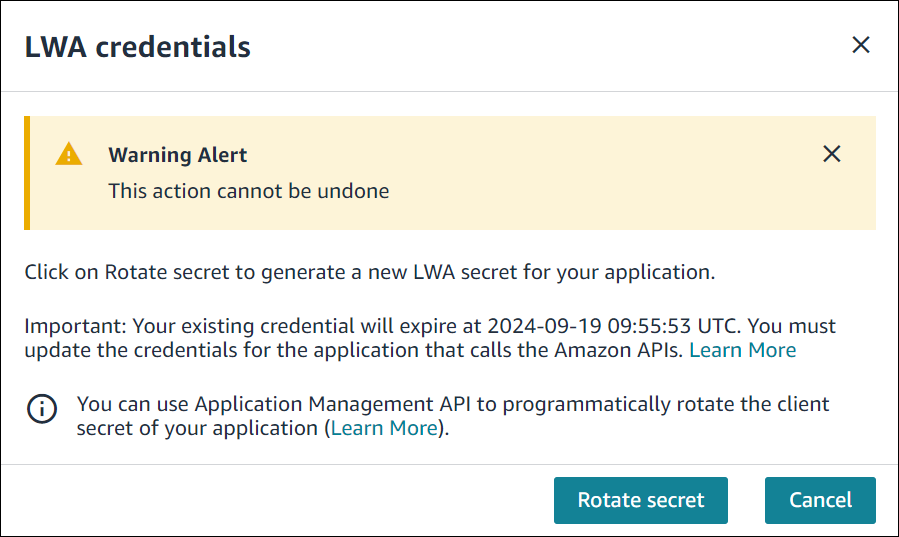The height and width of the screenshot is (537, 899).
Task: Click the 'You can use Application Management API' note
Action: click(453, 416)
